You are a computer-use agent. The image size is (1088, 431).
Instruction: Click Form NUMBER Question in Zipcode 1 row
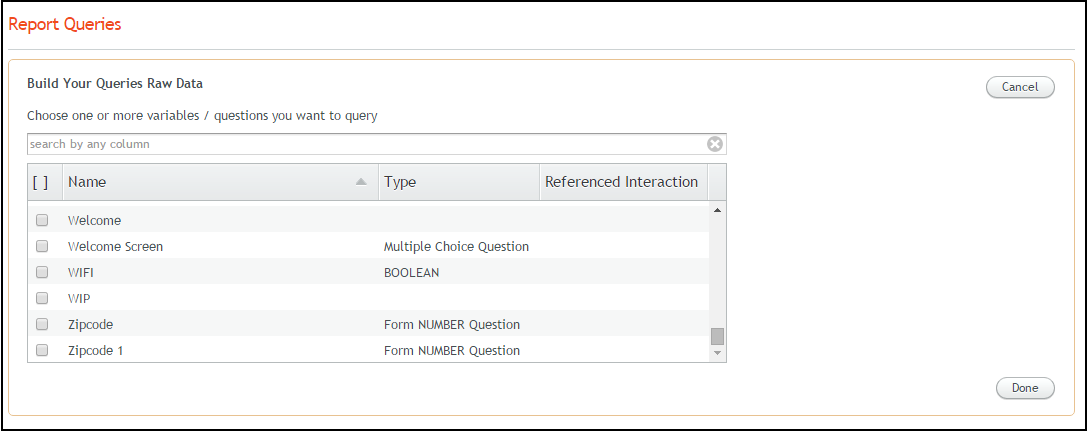pos(452,350)
